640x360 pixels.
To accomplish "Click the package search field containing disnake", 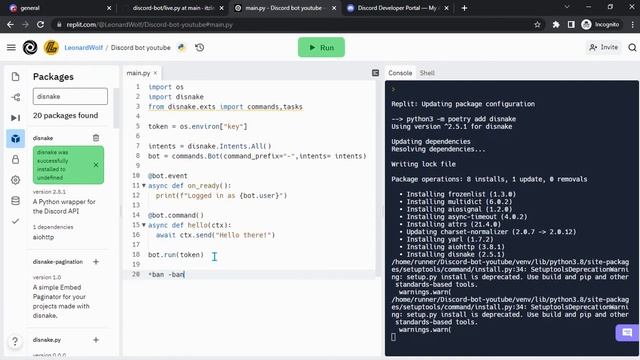I will click(70, 97).
